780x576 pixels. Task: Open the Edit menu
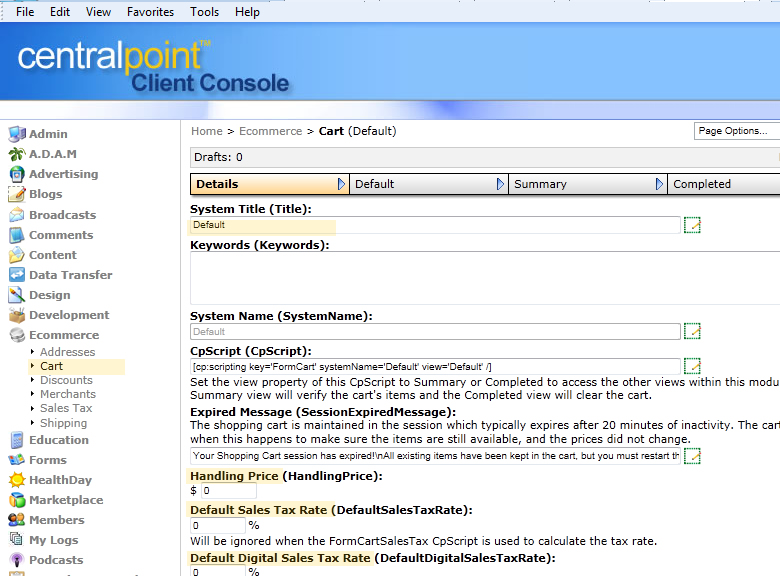[x=60, y=11]
